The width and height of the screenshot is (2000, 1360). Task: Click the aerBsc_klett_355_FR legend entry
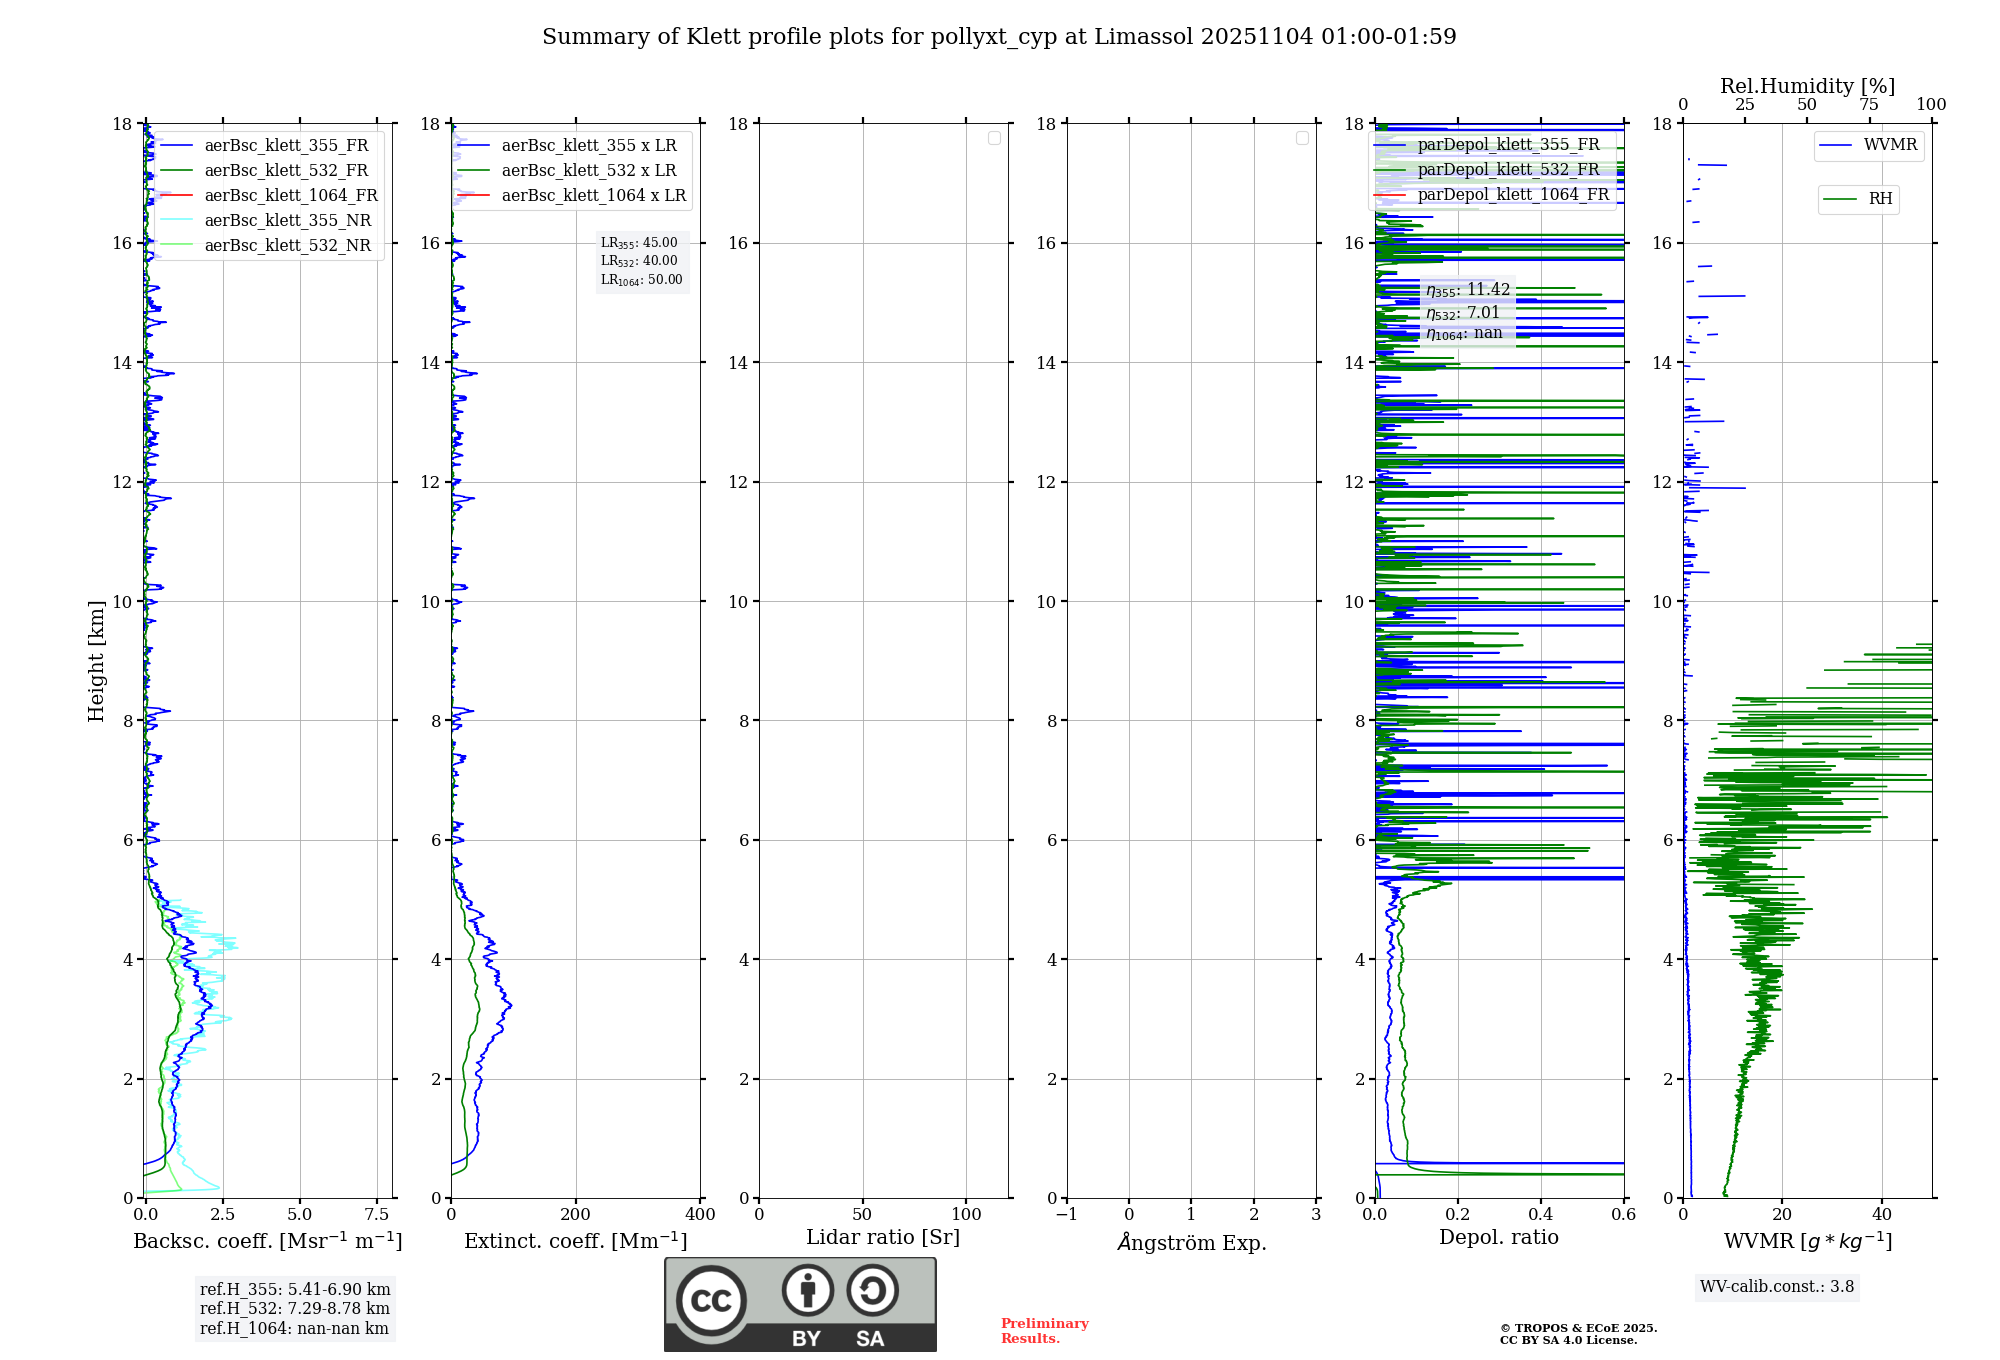(286, 146)
